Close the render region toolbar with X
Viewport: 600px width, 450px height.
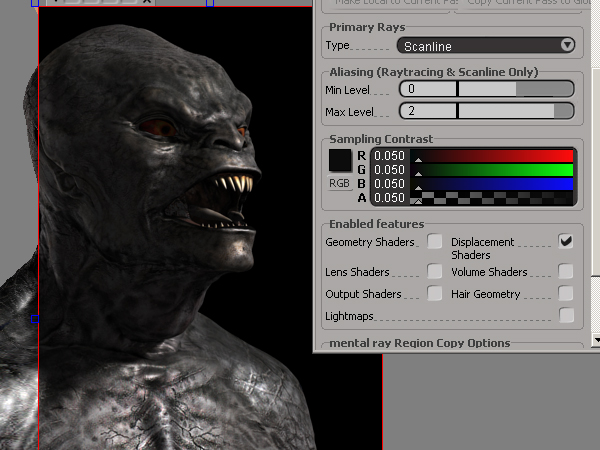148,2
